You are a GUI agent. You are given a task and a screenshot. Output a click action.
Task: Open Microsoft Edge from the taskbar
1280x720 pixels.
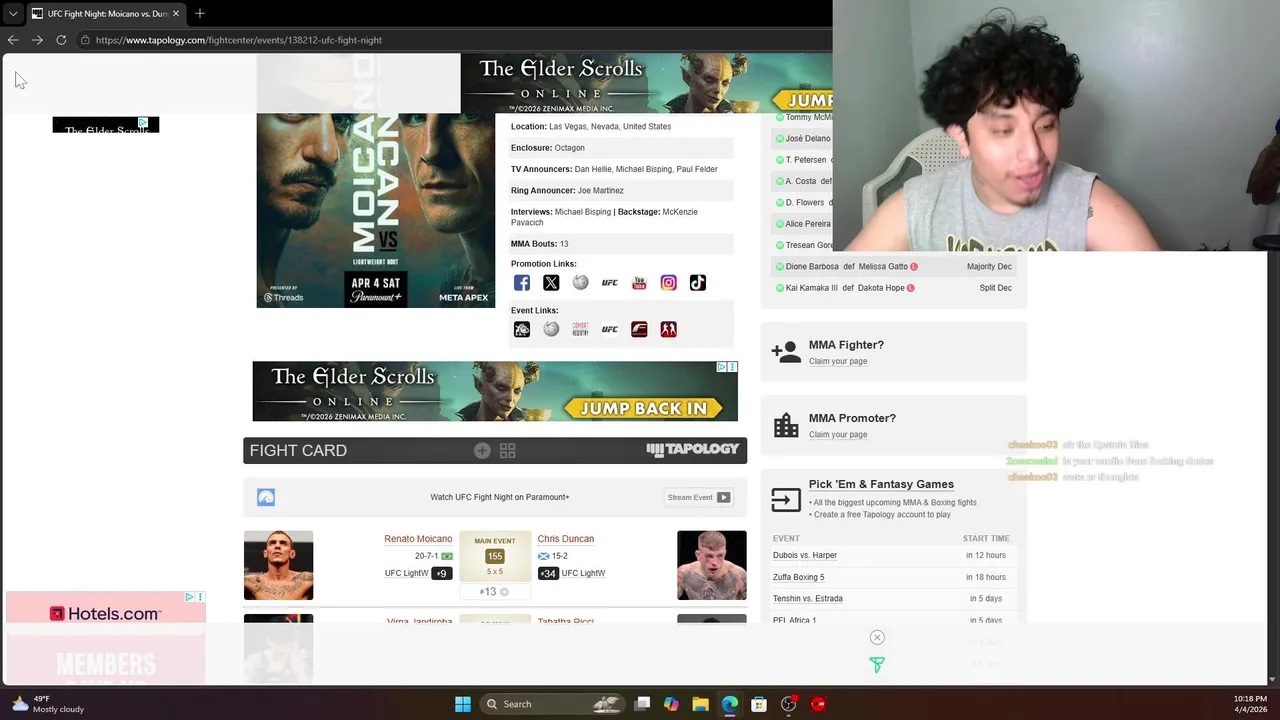coord(730,704)
